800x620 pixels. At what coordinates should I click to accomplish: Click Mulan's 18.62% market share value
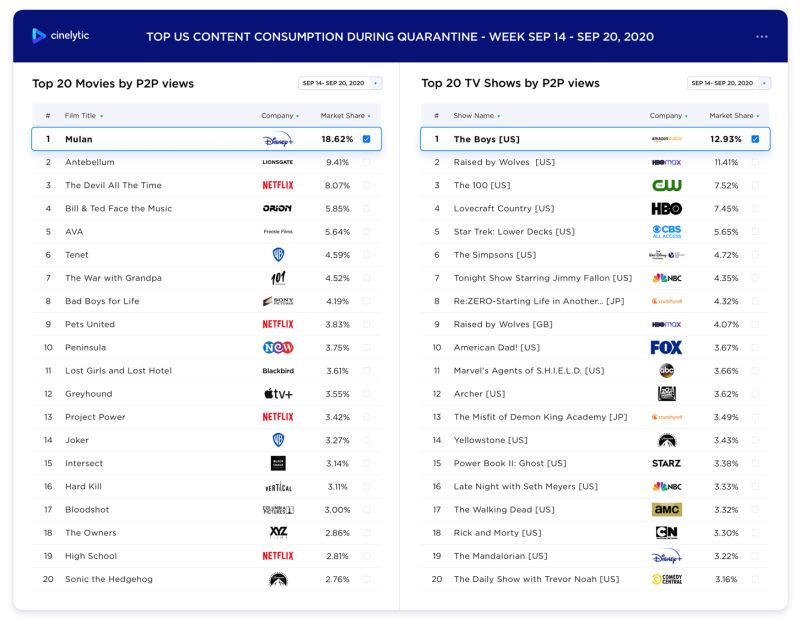click(337, 139)
